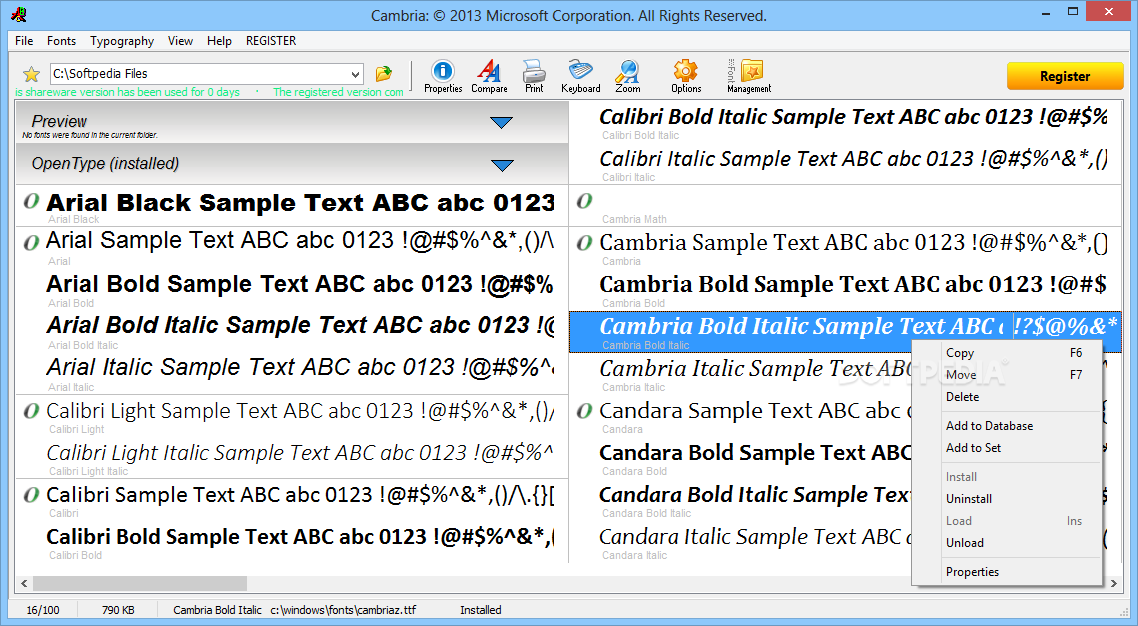
Task: Choose Delete from the context menu
Action: [x=1007, y=397]
